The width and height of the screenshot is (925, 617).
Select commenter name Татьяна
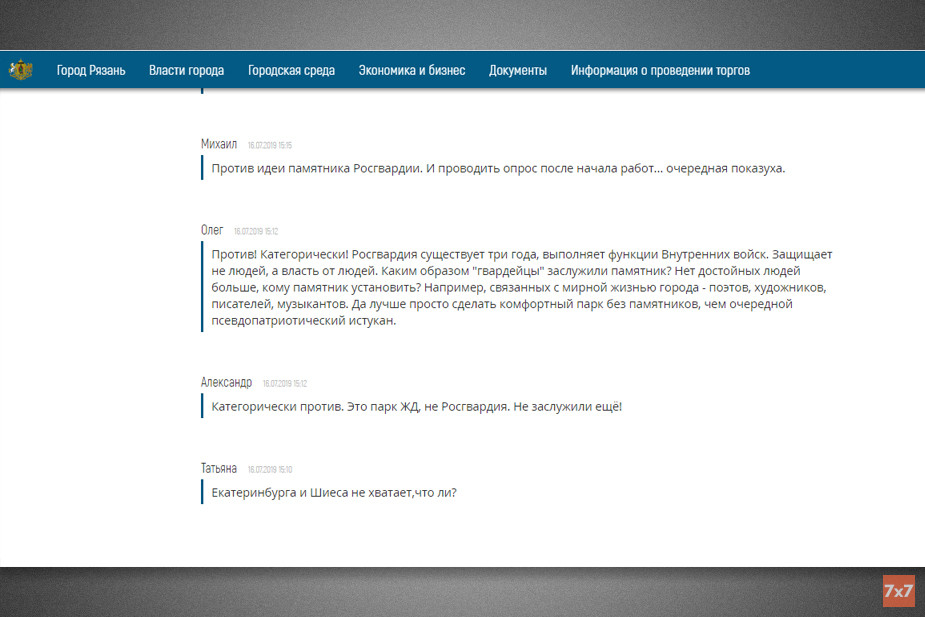point(219,468)
